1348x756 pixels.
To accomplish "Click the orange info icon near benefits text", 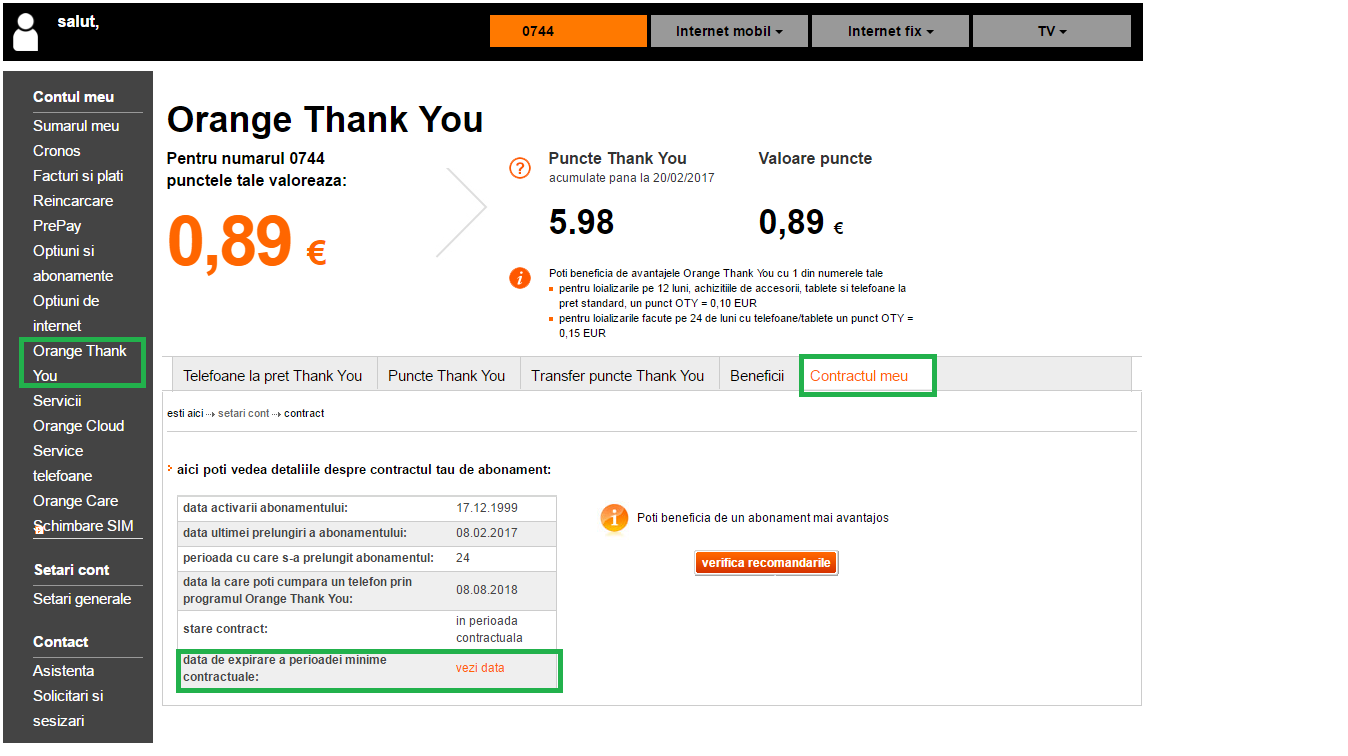I will (520, 278).
